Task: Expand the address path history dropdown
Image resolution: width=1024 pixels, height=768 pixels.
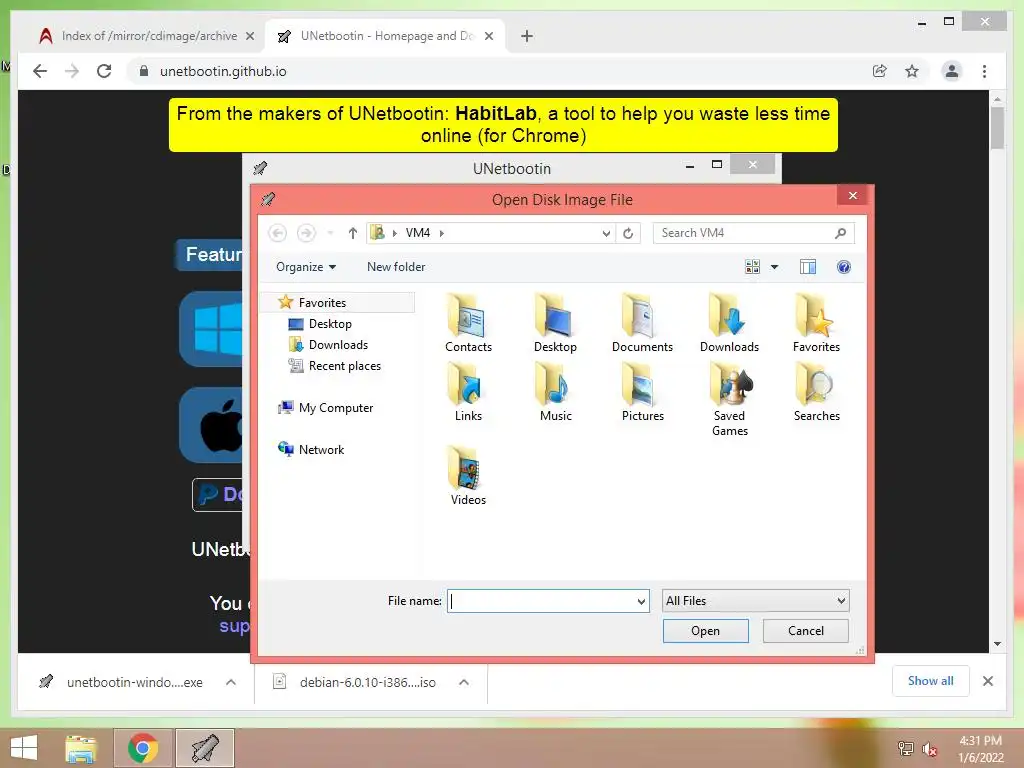Action: click(606, 233)
